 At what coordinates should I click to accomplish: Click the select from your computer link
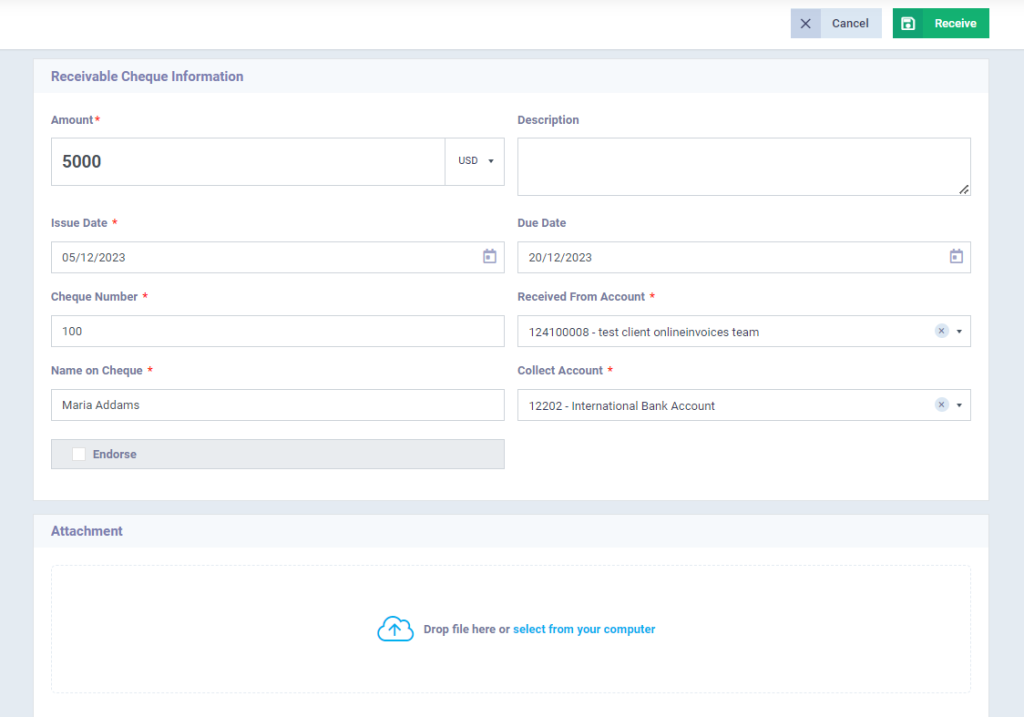click(x=584, y=628)
